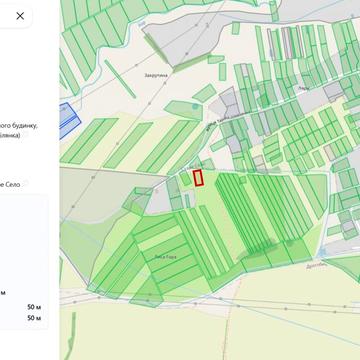This screenshot has height=360, width=360.
Task: Click the Закрутина map label
Action: click(156, 75)
